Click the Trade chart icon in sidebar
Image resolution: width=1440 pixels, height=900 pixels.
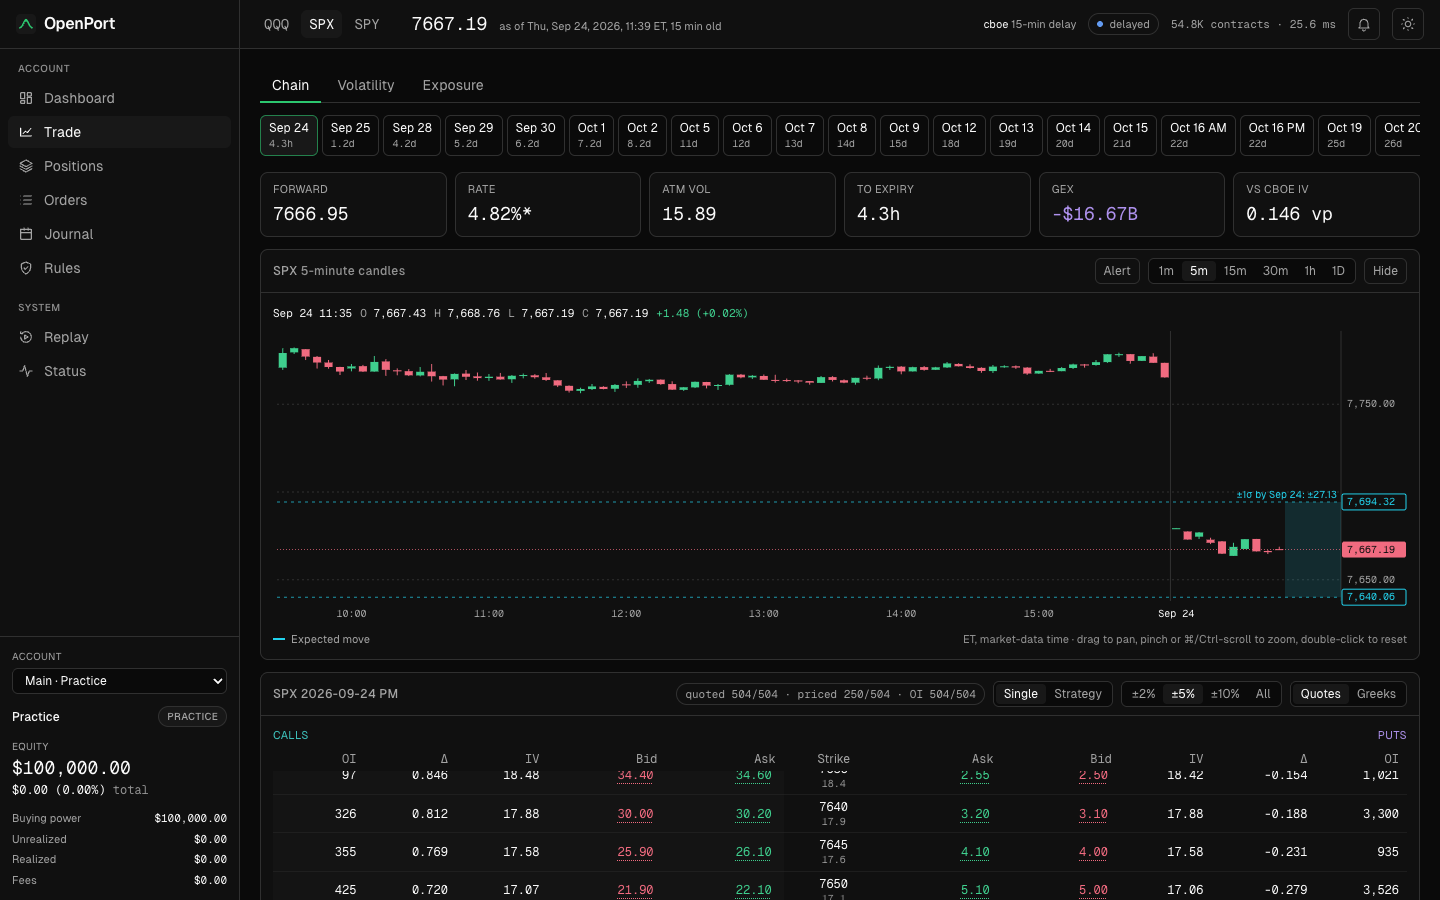[26, 132]
